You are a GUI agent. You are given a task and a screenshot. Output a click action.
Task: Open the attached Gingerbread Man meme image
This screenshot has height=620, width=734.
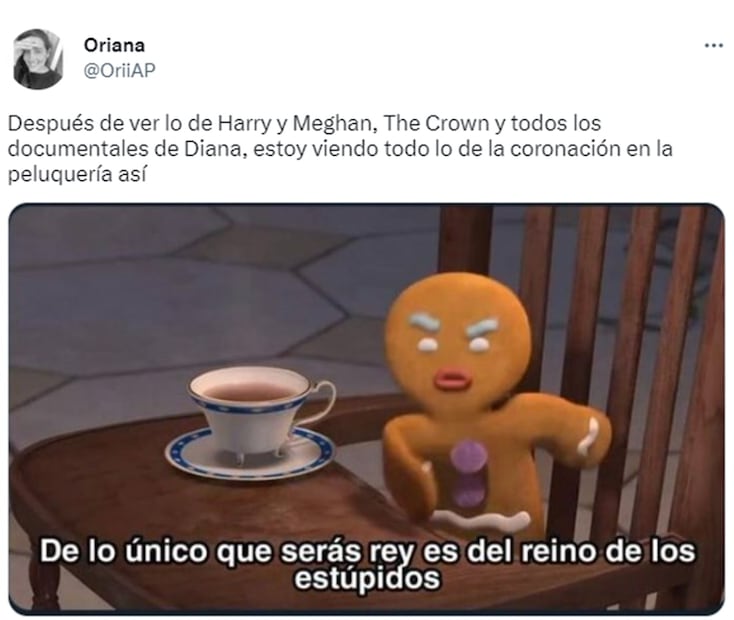pyautogui.click(x=367, y=409)
